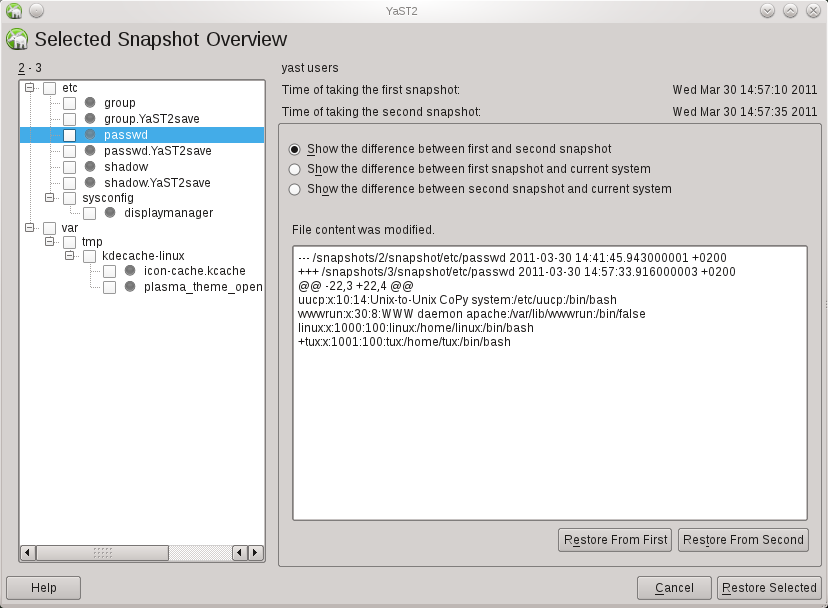Click the file icon beside shadow.YaST2save

(89, 182)
